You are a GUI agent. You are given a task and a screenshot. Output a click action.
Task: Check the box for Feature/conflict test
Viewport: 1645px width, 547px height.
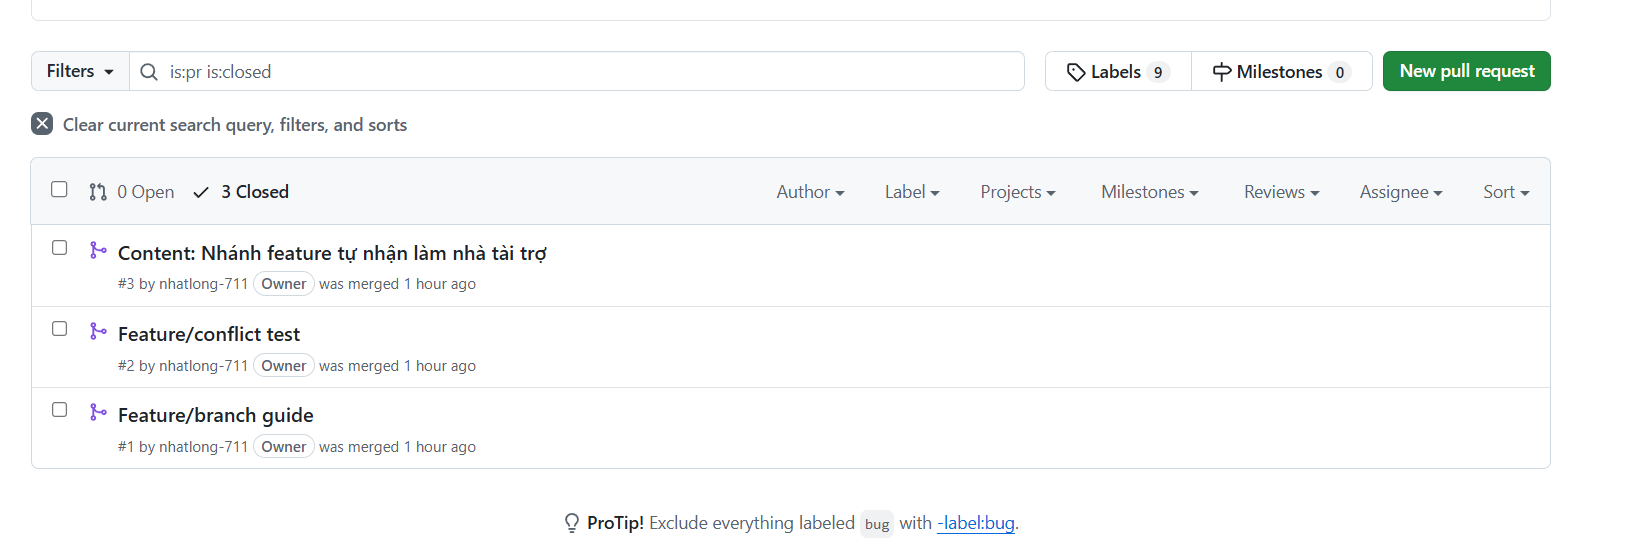coord(59,328)
